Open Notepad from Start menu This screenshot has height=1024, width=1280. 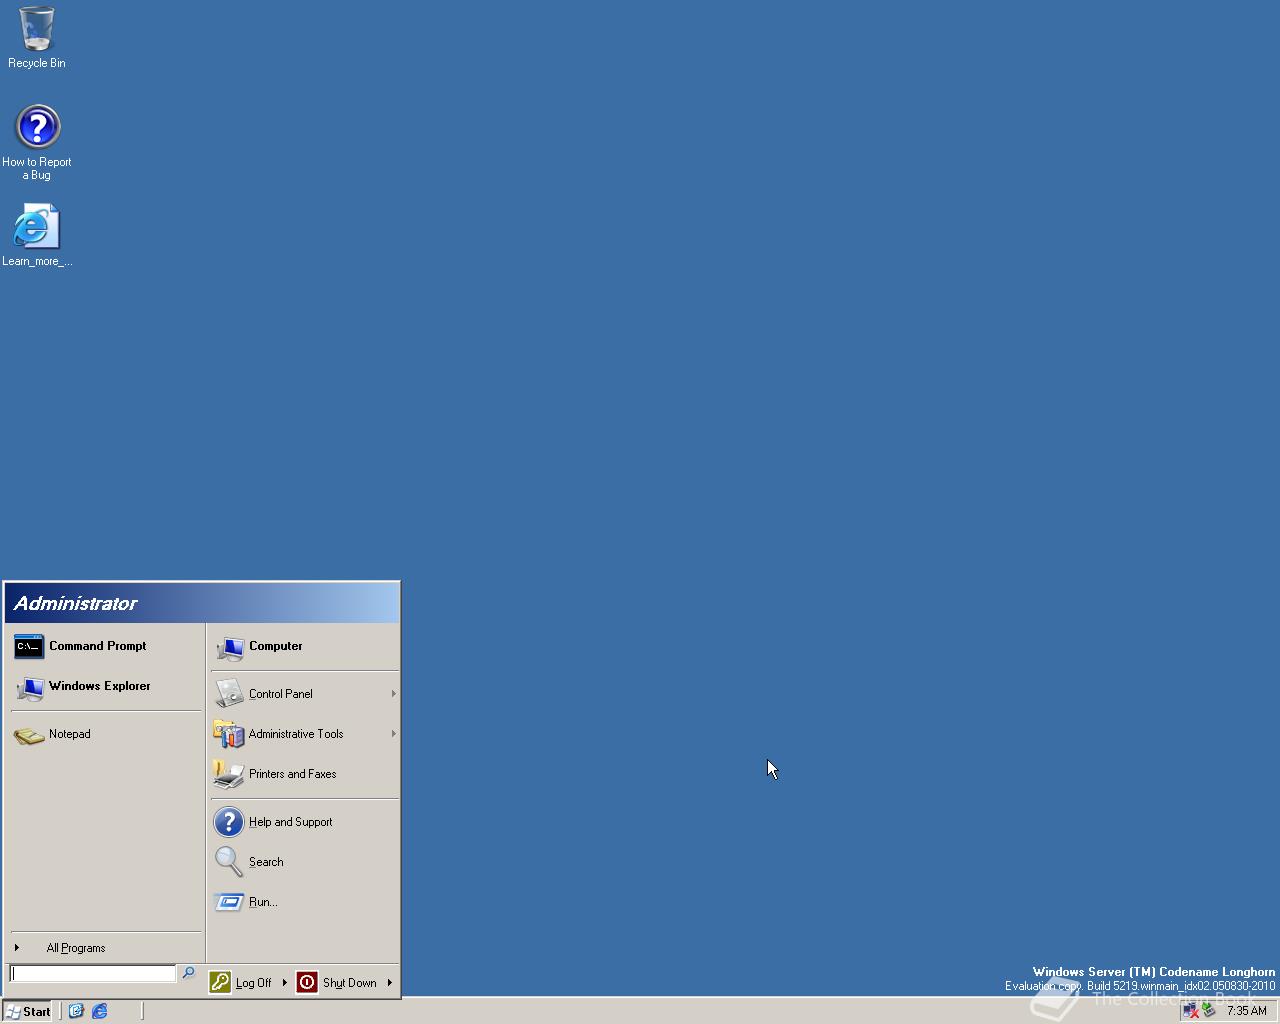(105, 734)
